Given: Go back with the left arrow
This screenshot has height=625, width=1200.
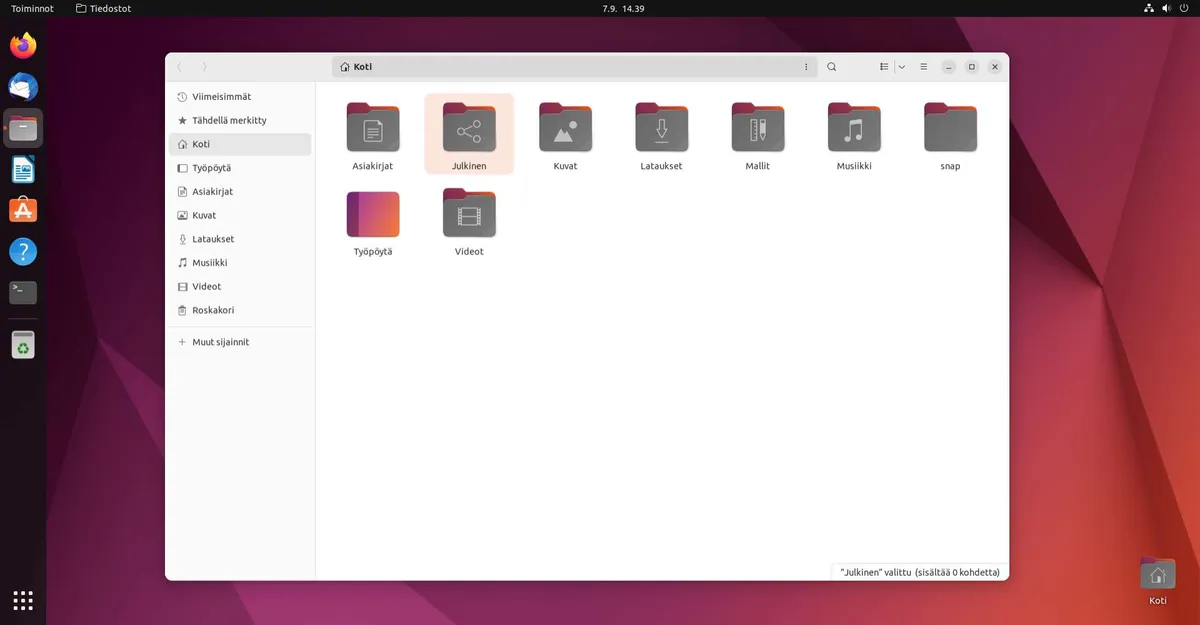Looking at the screenshot, I should (180, 67).
